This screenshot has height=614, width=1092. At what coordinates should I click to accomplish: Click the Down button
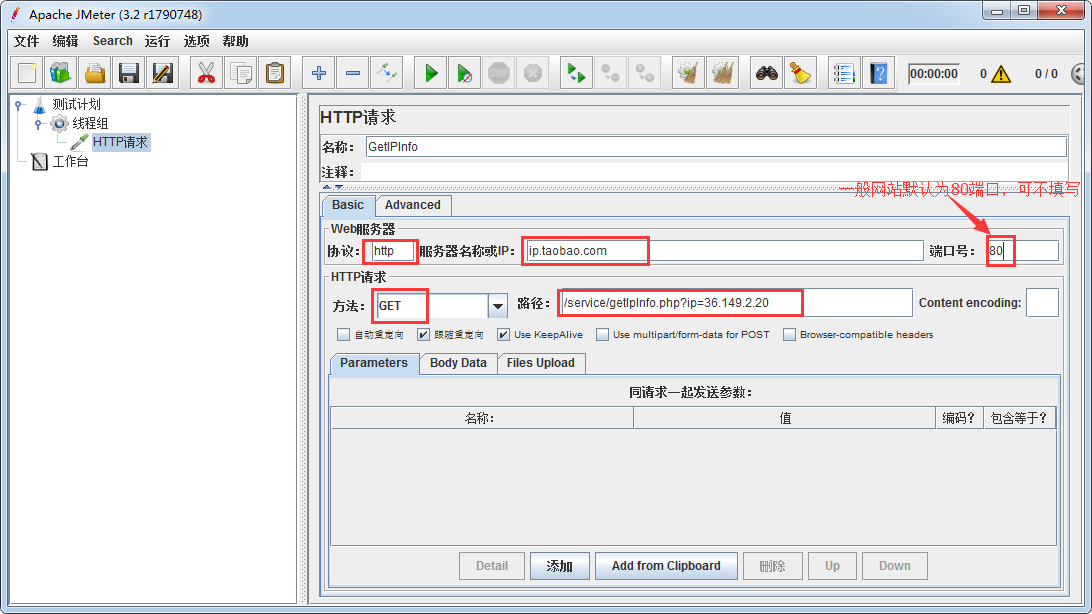tap(895, 566)
